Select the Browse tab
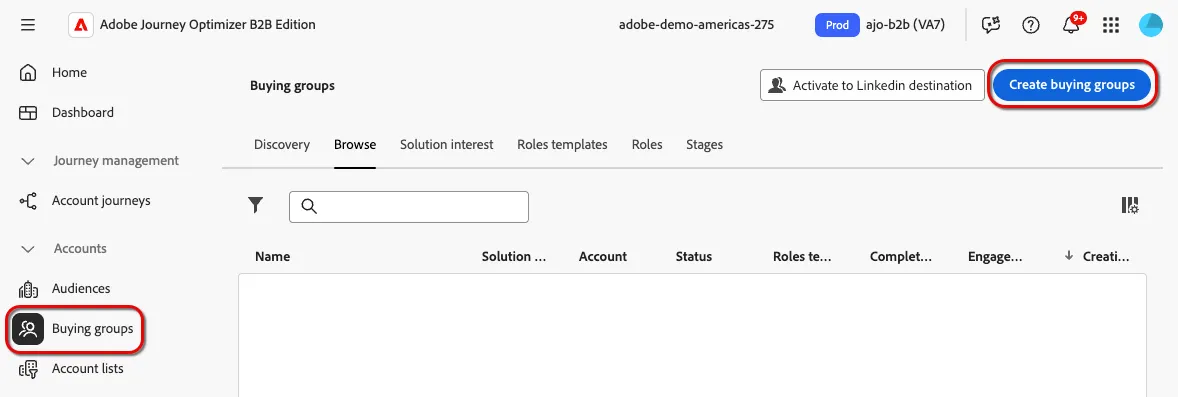The height and width of the screenshot is (397, 1178). [355, 144]
